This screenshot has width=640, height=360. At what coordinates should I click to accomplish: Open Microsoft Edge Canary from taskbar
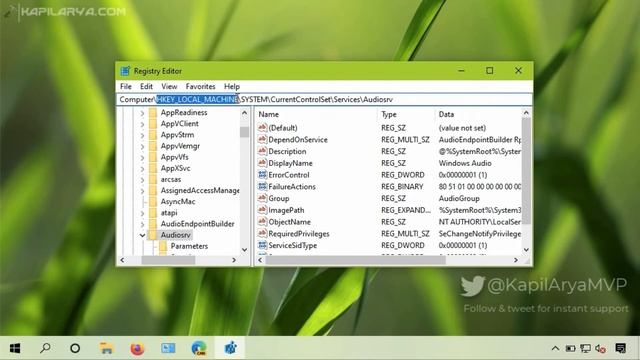(199, 348)
